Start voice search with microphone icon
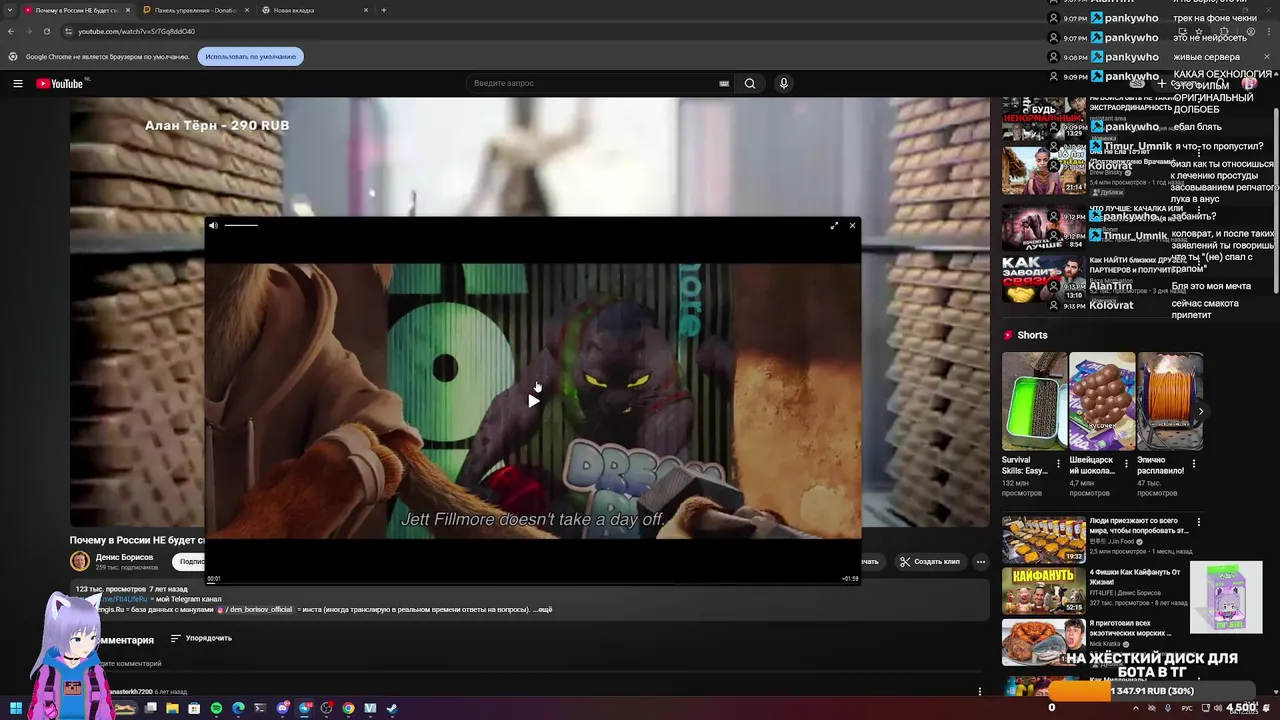 pyautogui.click(x=784, y=84)
